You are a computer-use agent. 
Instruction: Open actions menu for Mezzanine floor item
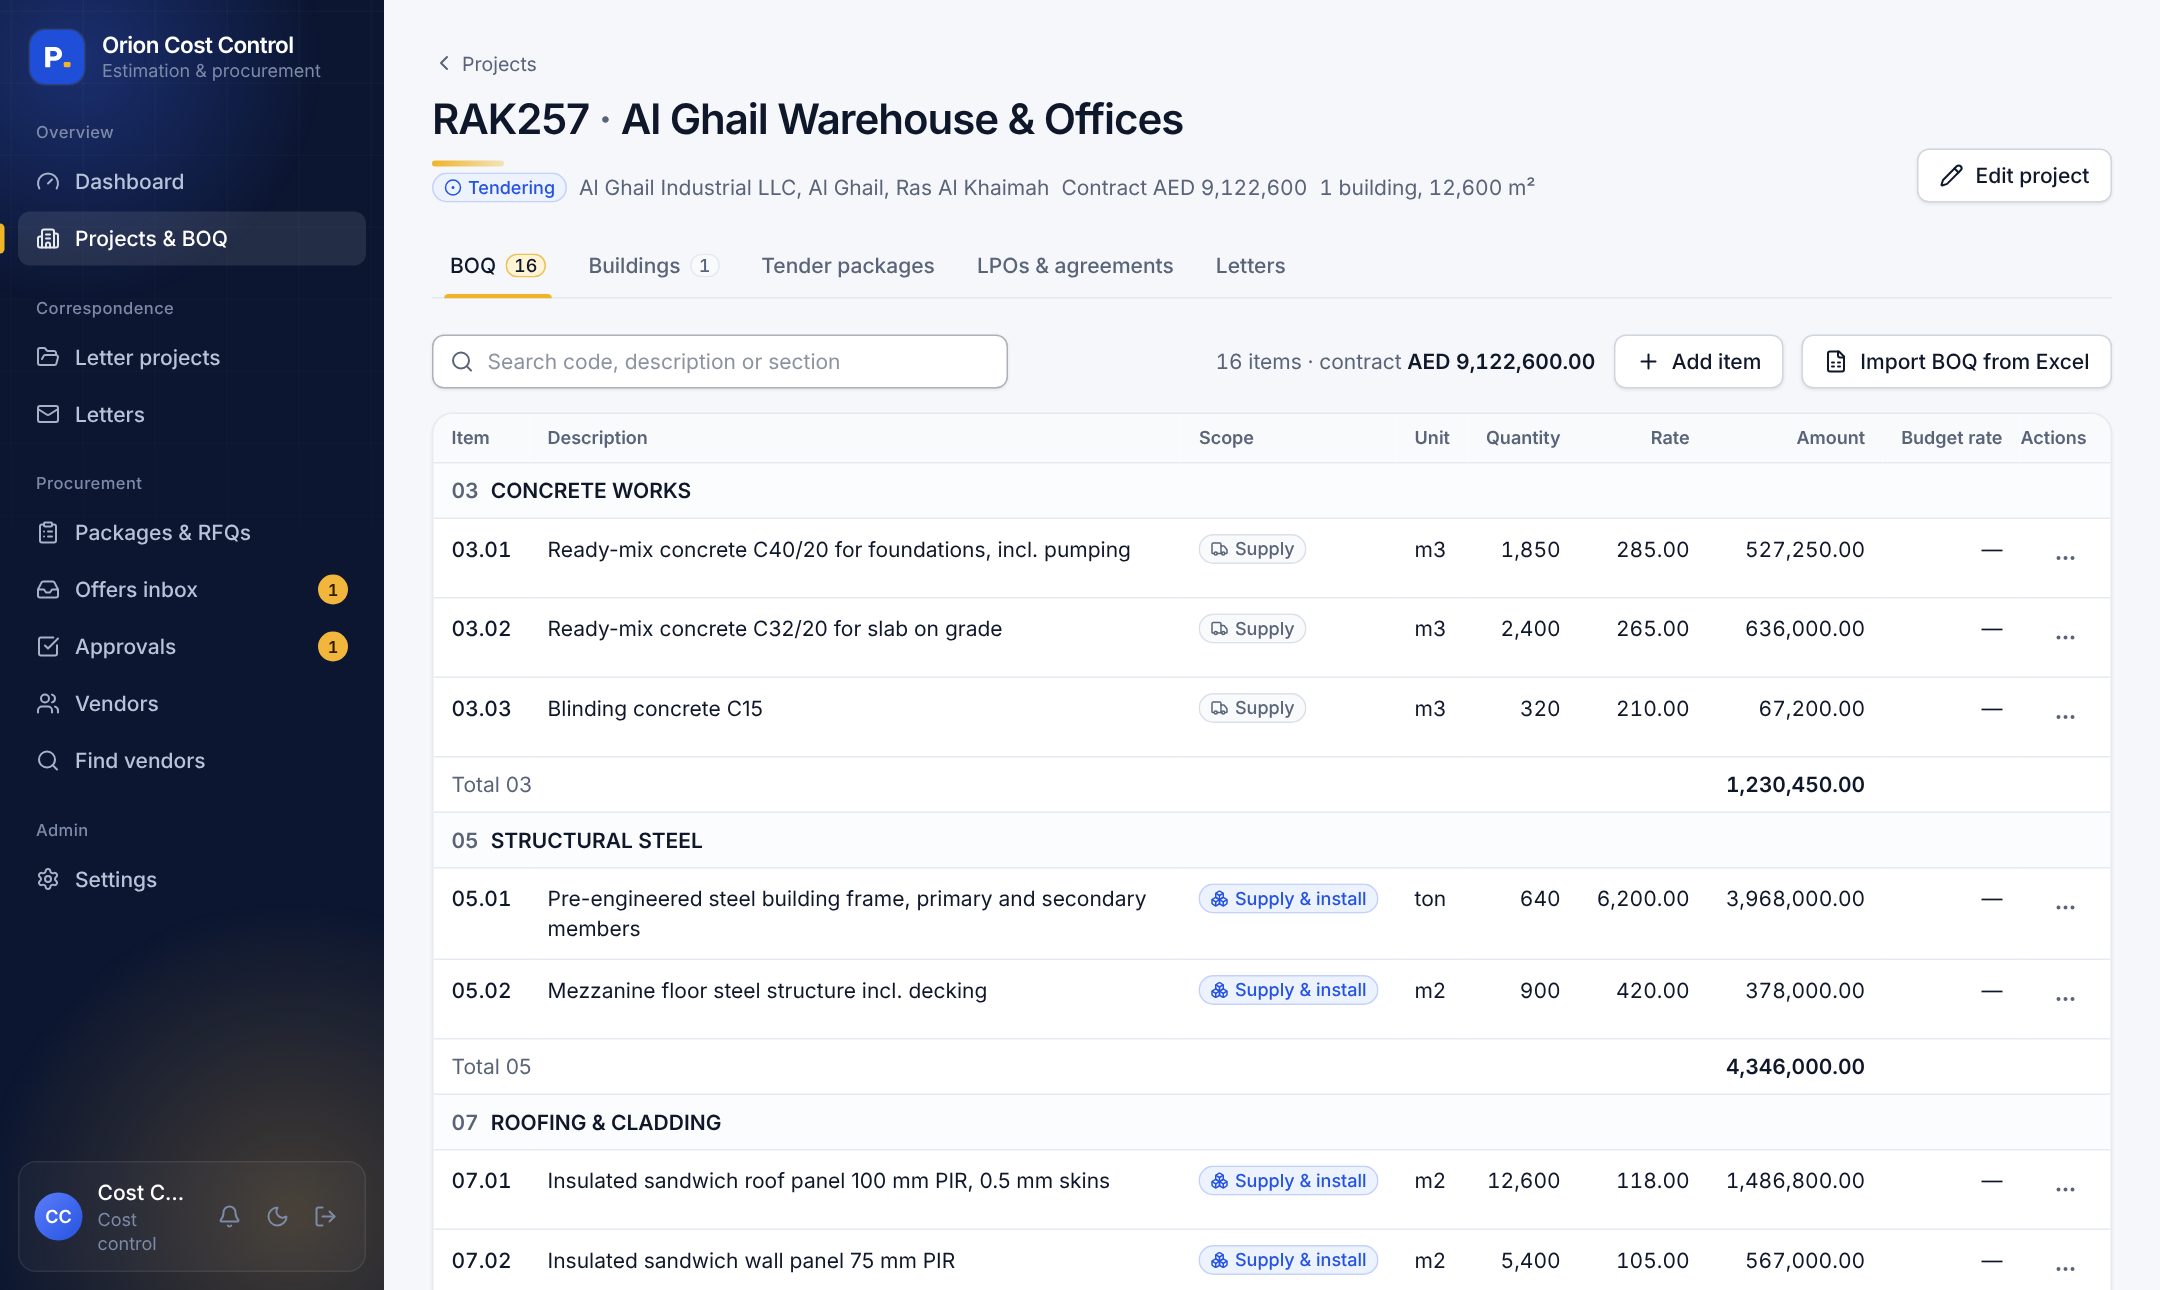[x=2065, y=998]
